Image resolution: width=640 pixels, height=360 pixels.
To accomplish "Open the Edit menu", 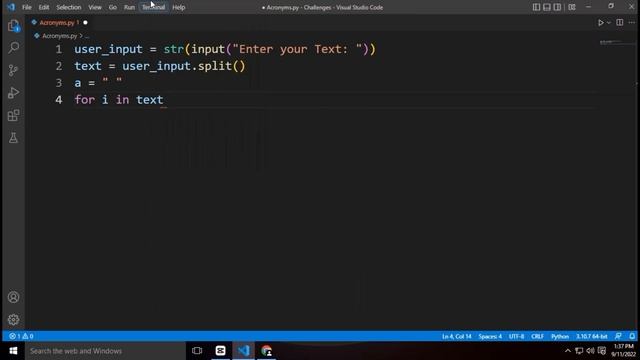I will (x=44, y=7).
